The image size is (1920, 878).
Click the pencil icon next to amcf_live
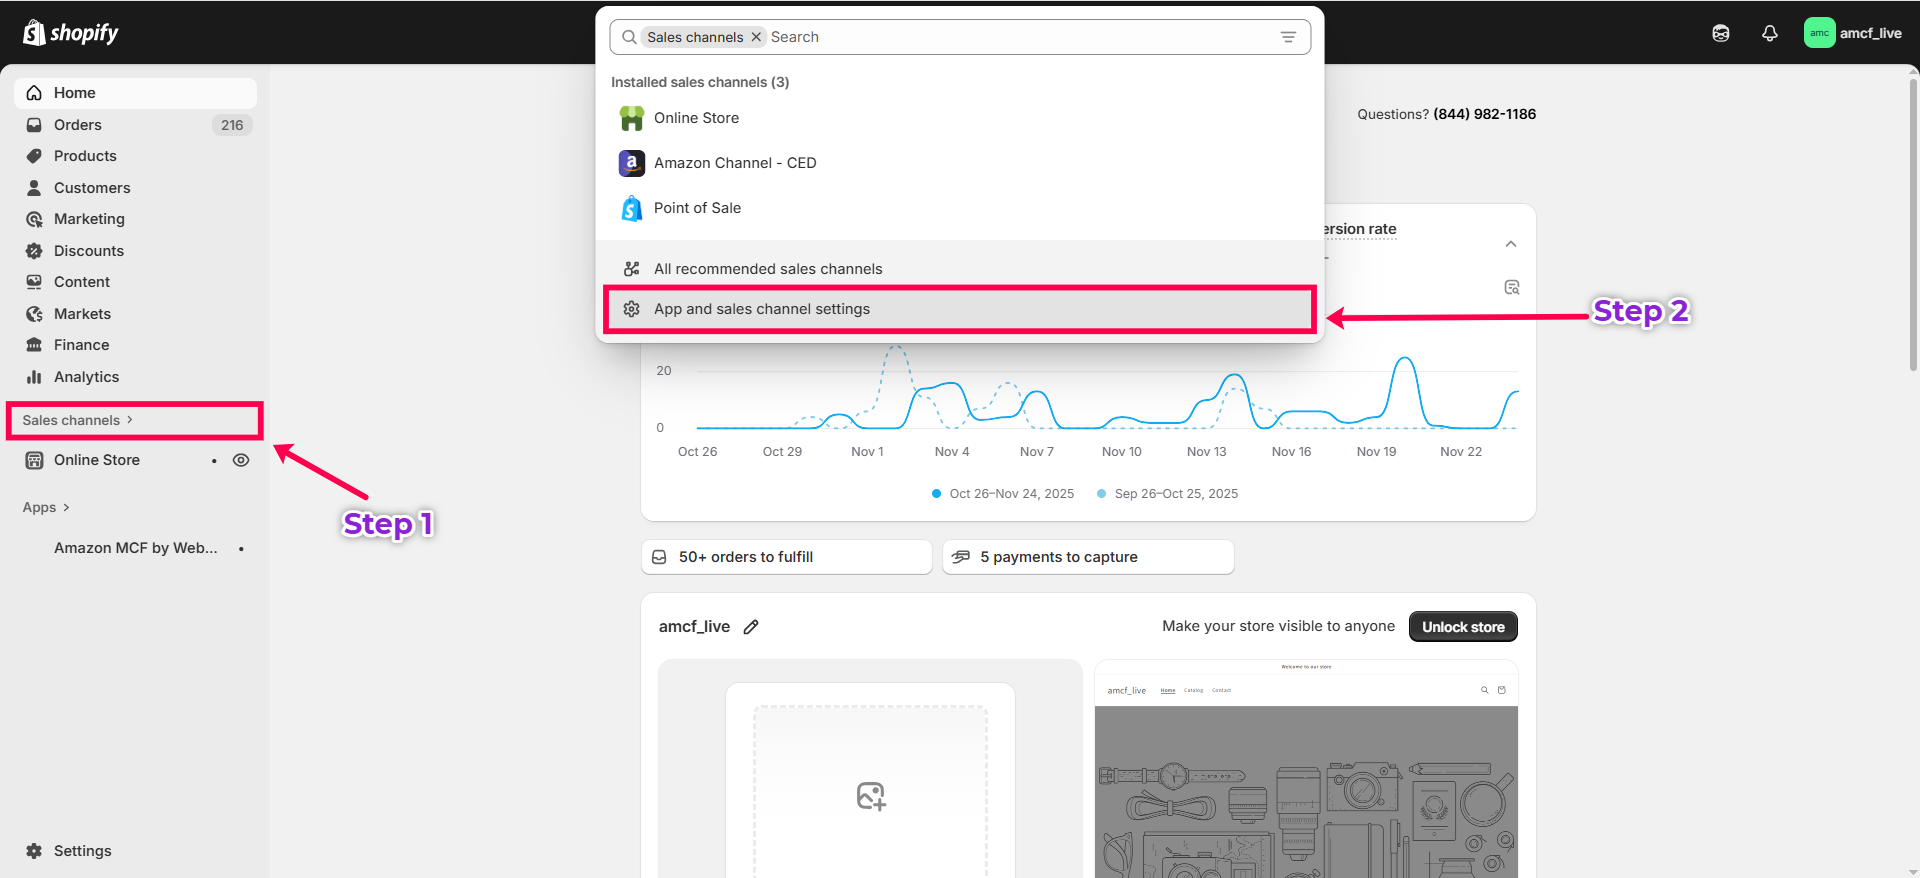coord(751,627)
